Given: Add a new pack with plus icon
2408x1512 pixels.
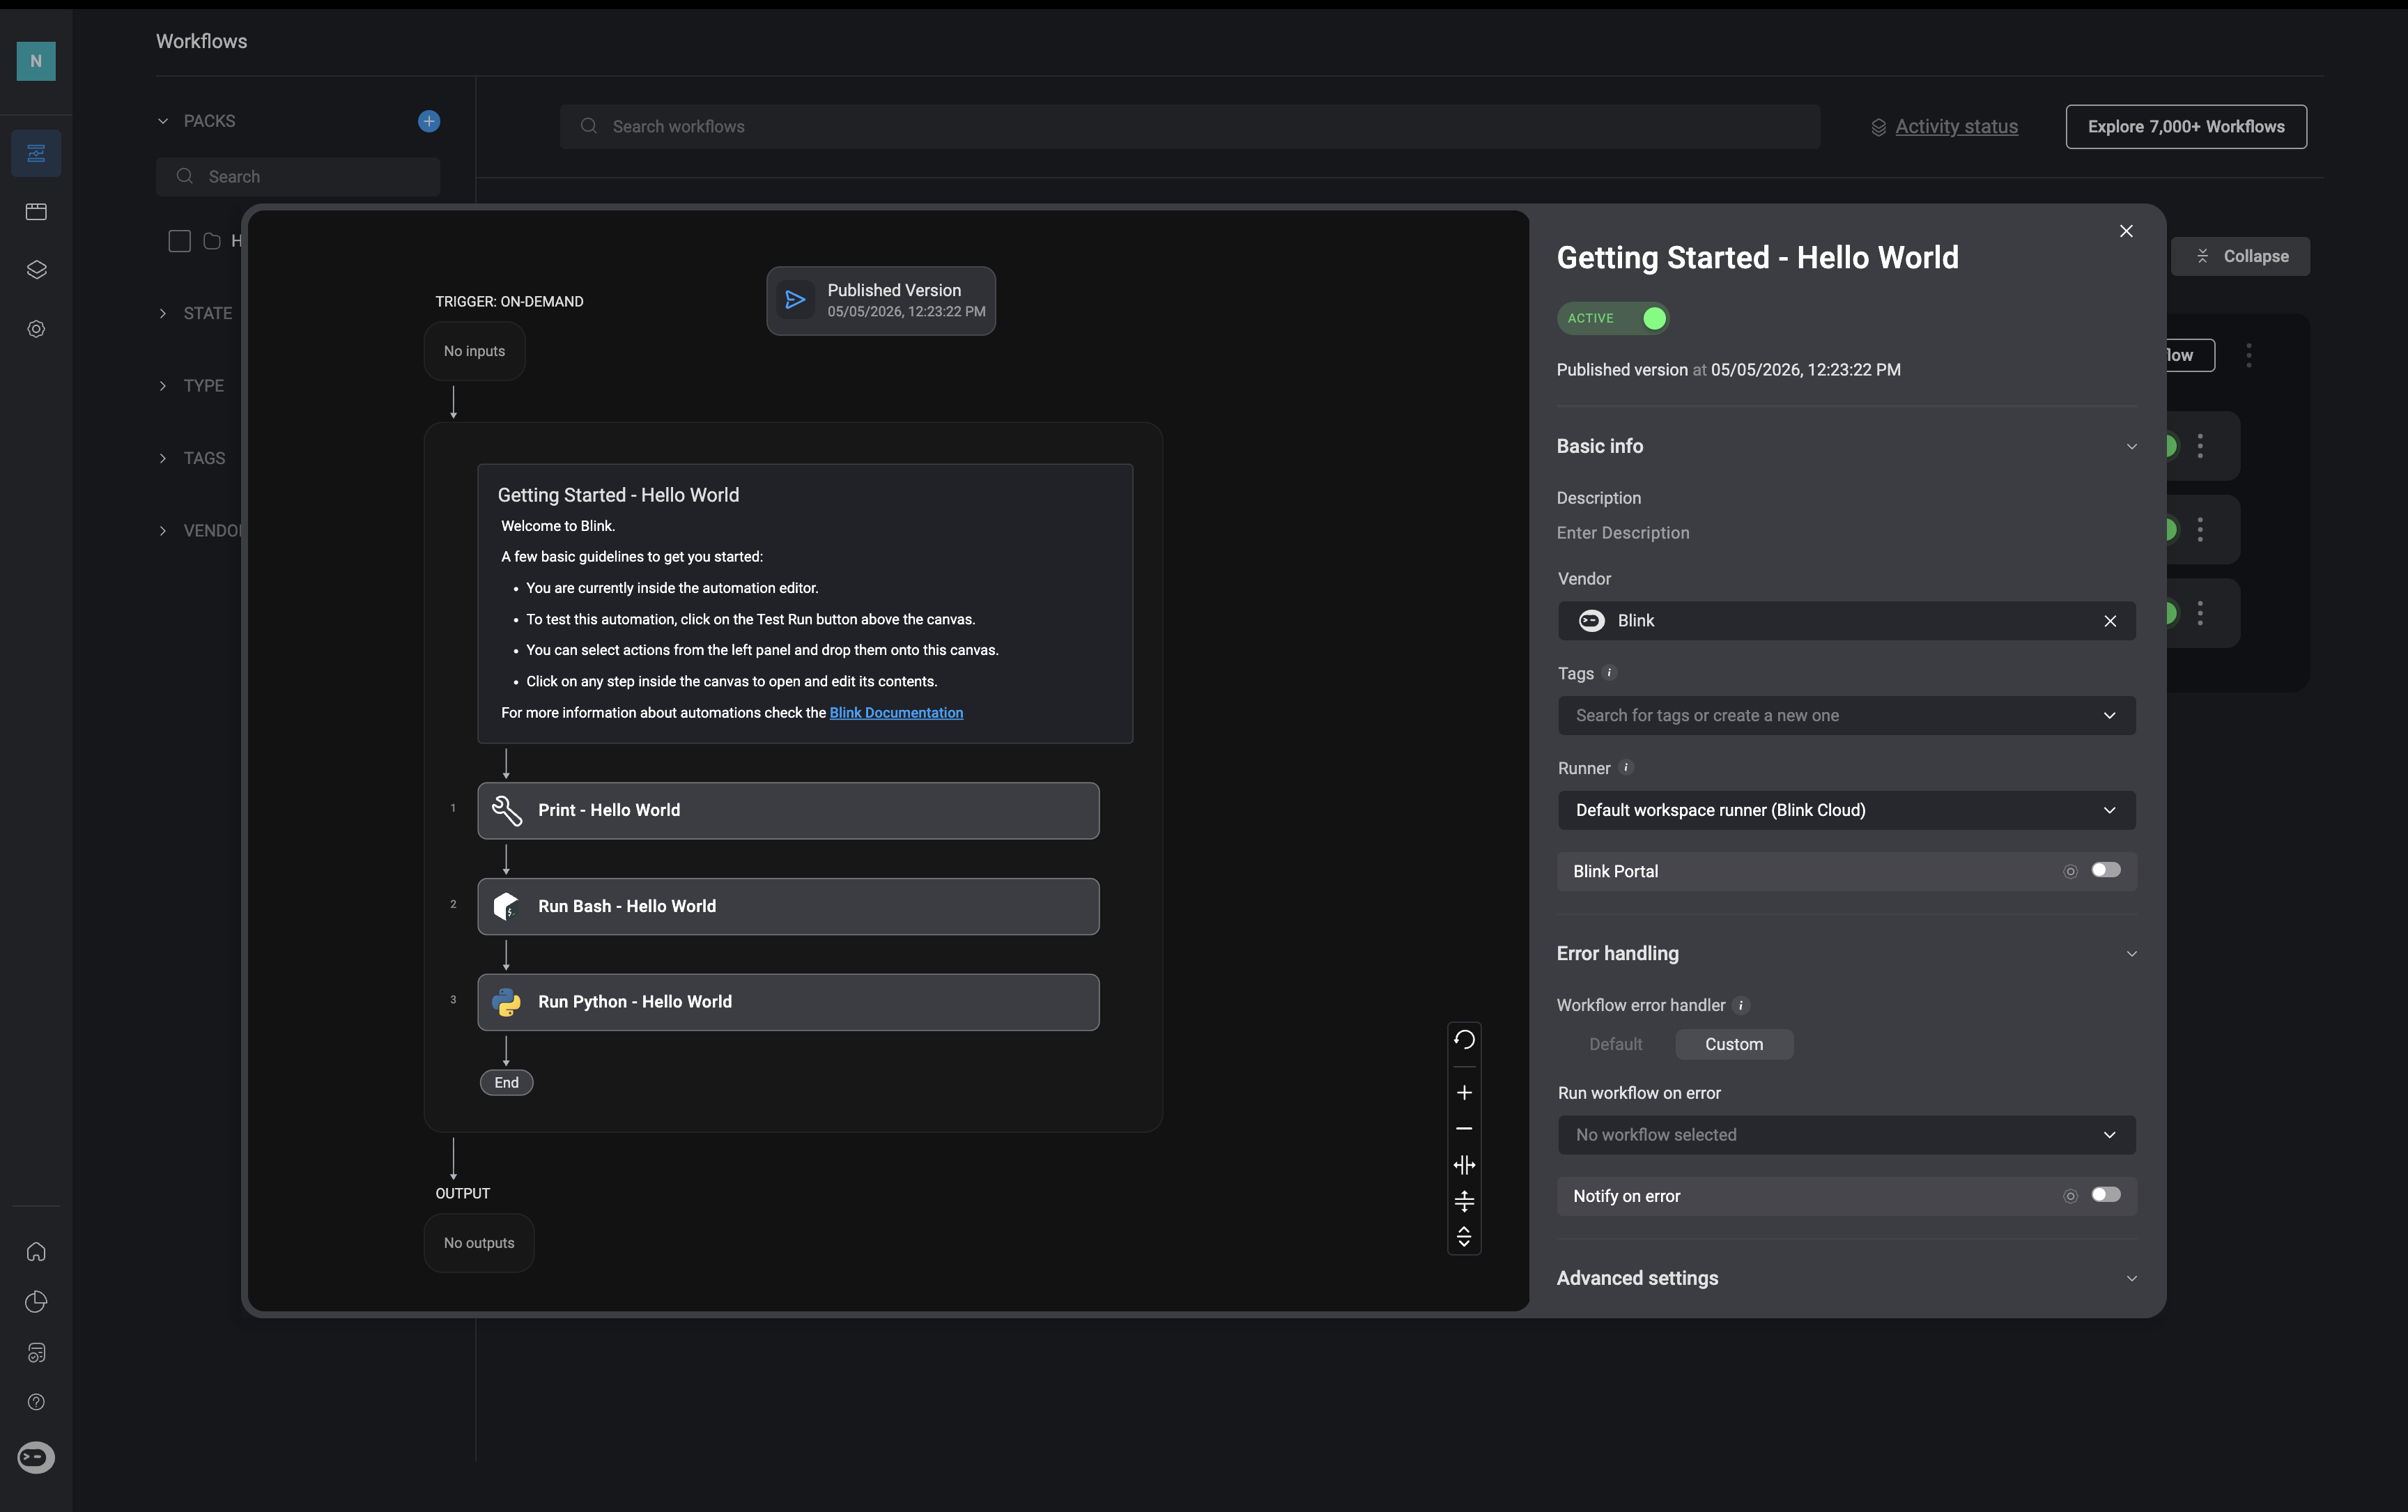Looking at the screenshot, I should coord(429,121).
